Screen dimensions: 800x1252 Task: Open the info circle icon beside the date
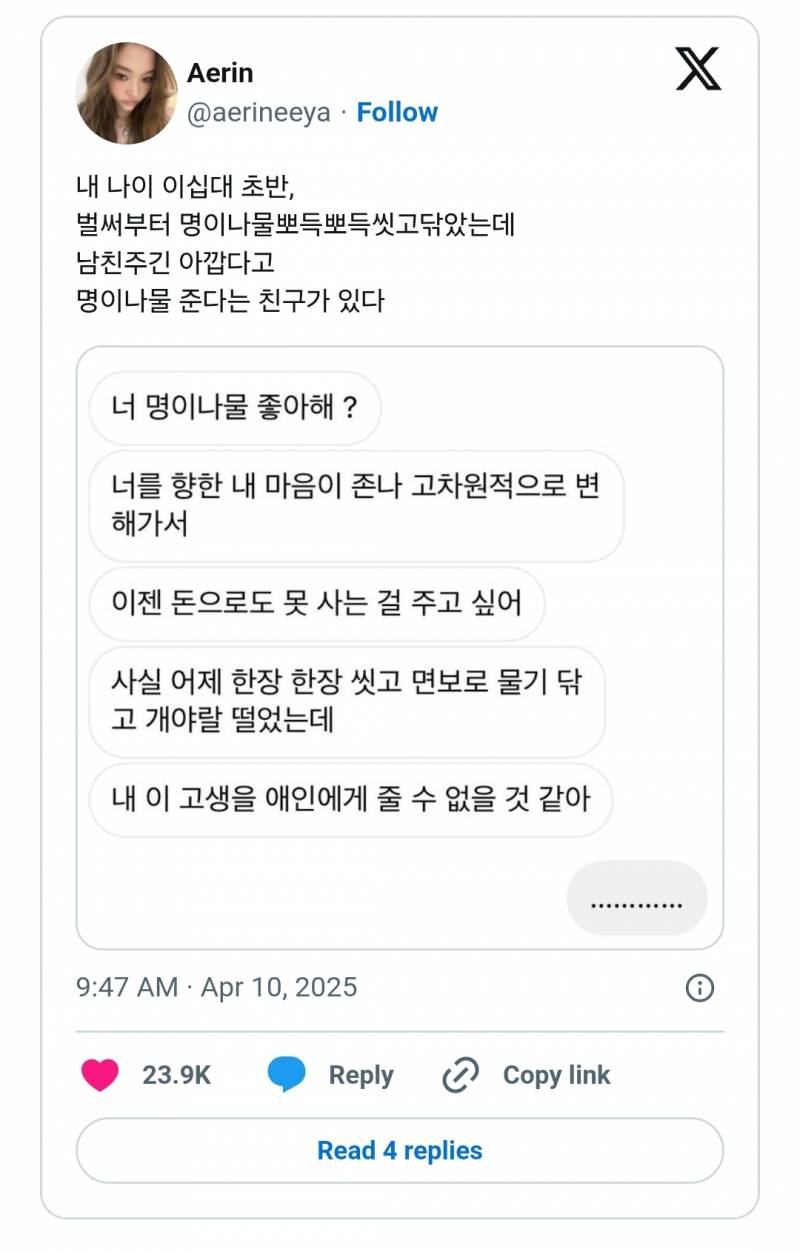[699, 988]
